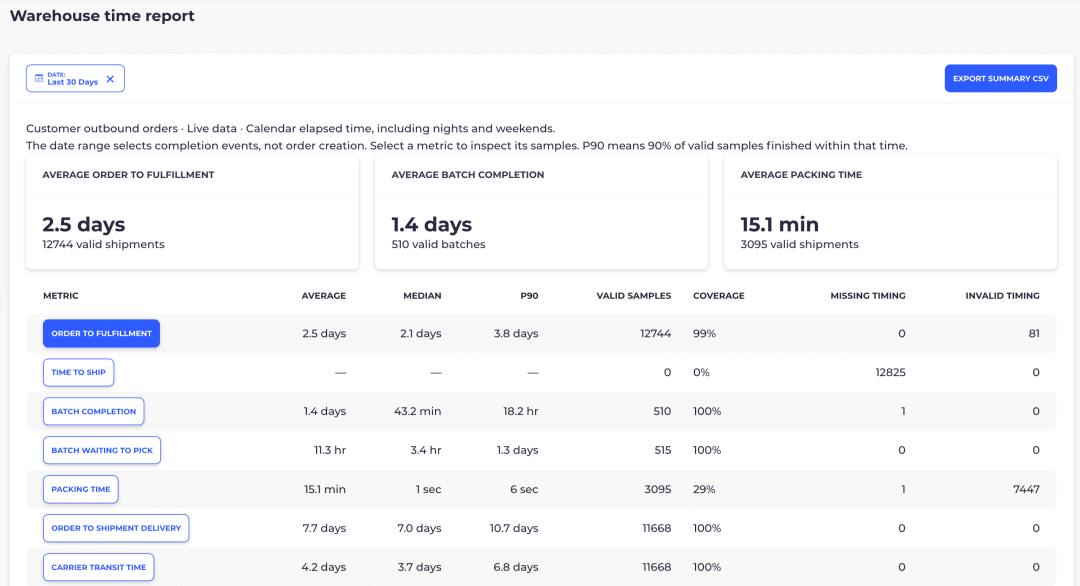Click the 3.4 hr median value

pyautogui.click(x=426, y=450)
